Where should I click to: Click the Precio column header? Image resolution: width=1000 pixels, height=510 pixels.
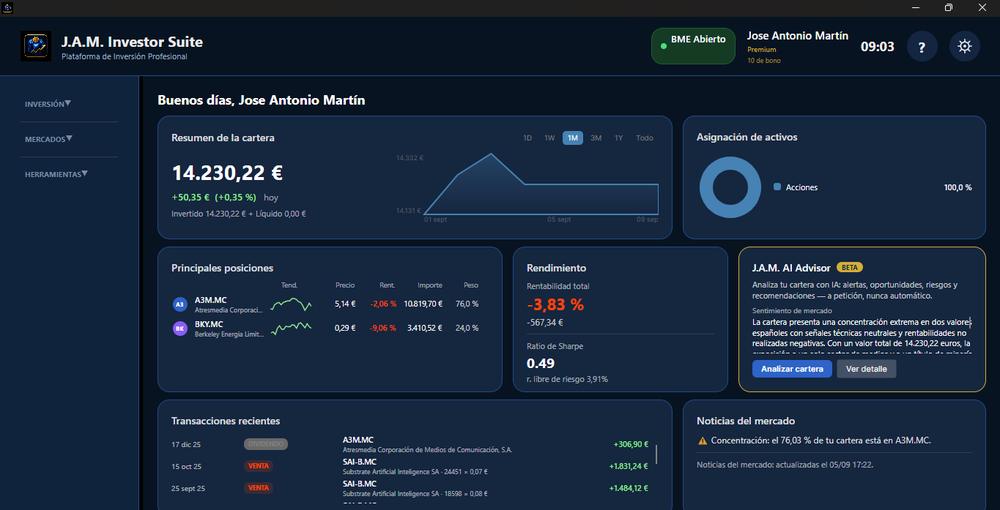pyautogui.click(x=345, y=285)
